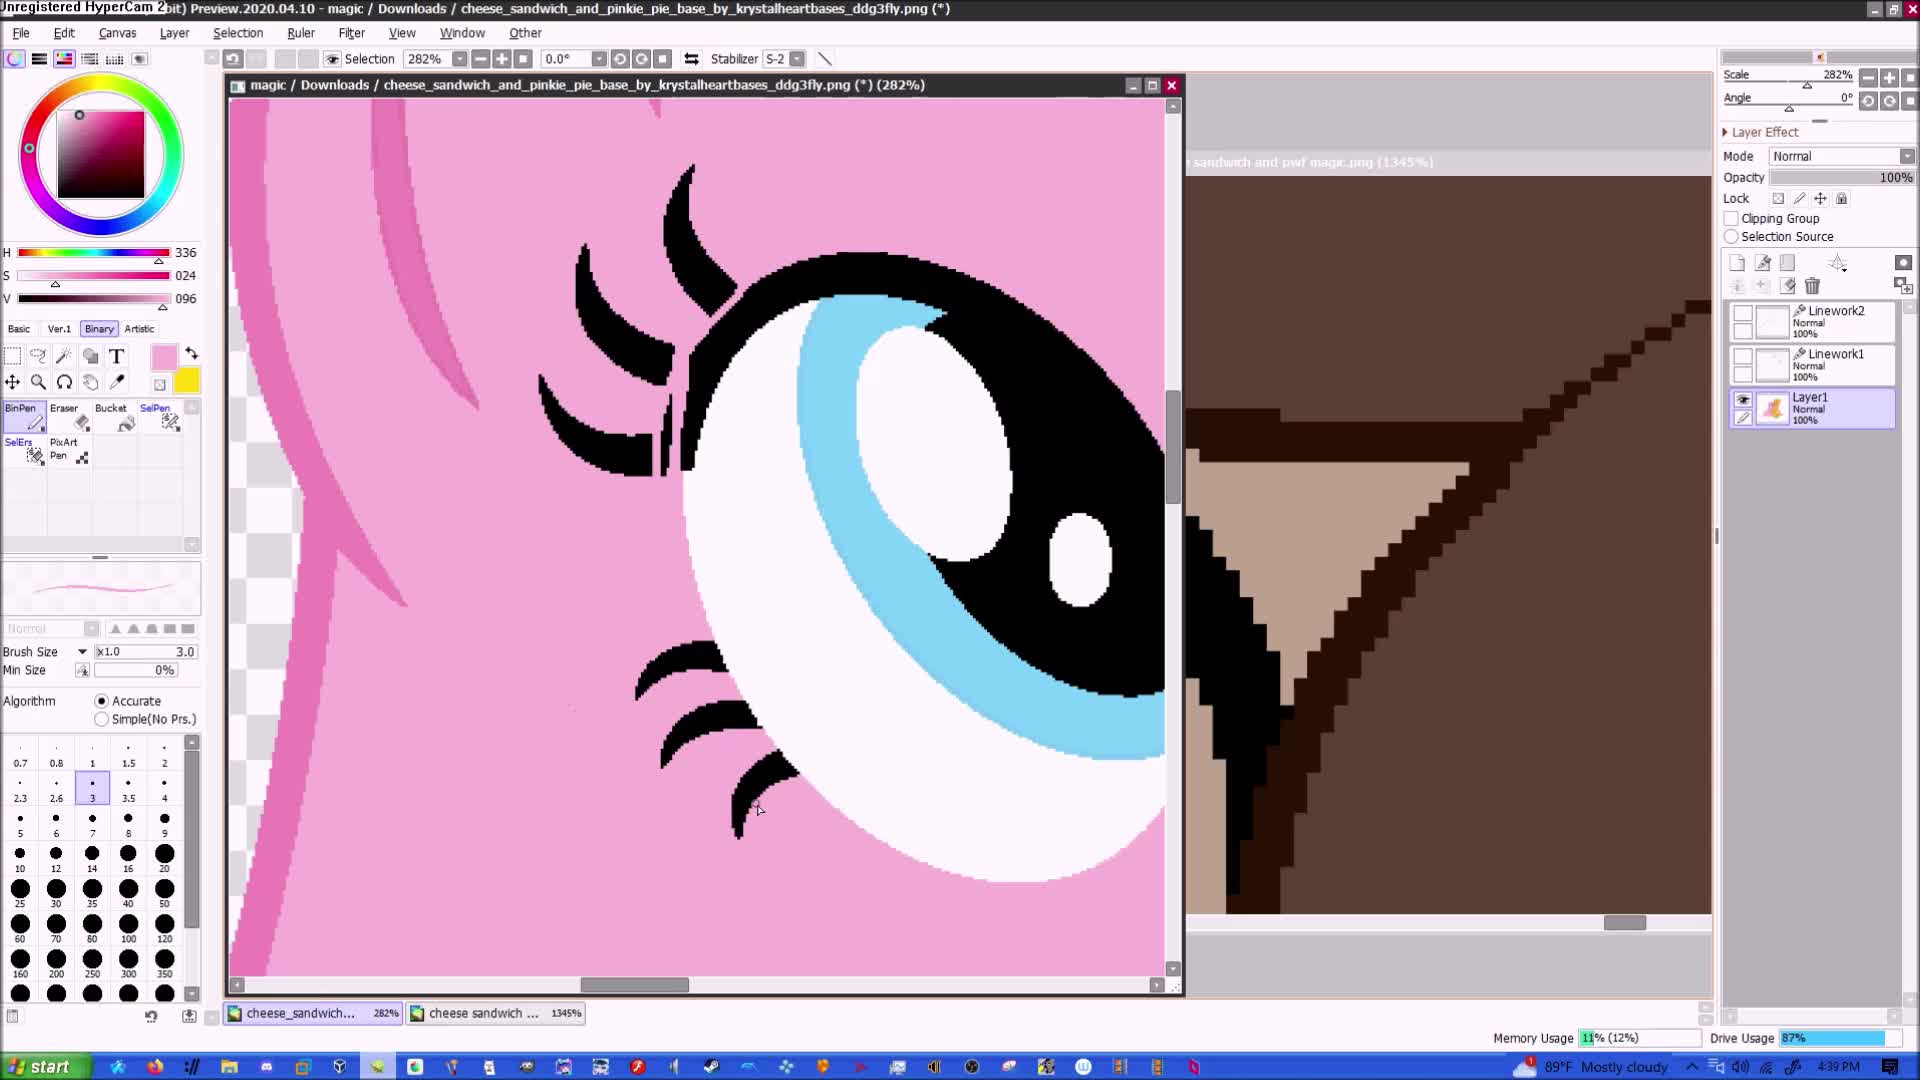Image resolution: width=1920 pixels, height=1080 pixels.
Task: Choose the Eraser brush
Action: pyautogui.click(x=70, y=417)
